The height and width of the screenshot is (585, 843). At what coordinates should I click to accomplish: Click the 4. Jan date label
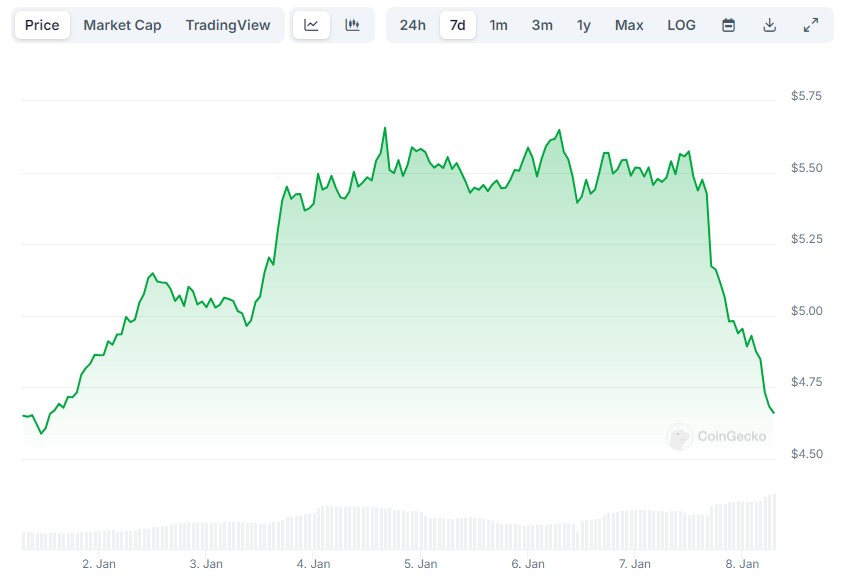(x=313, y=563)
